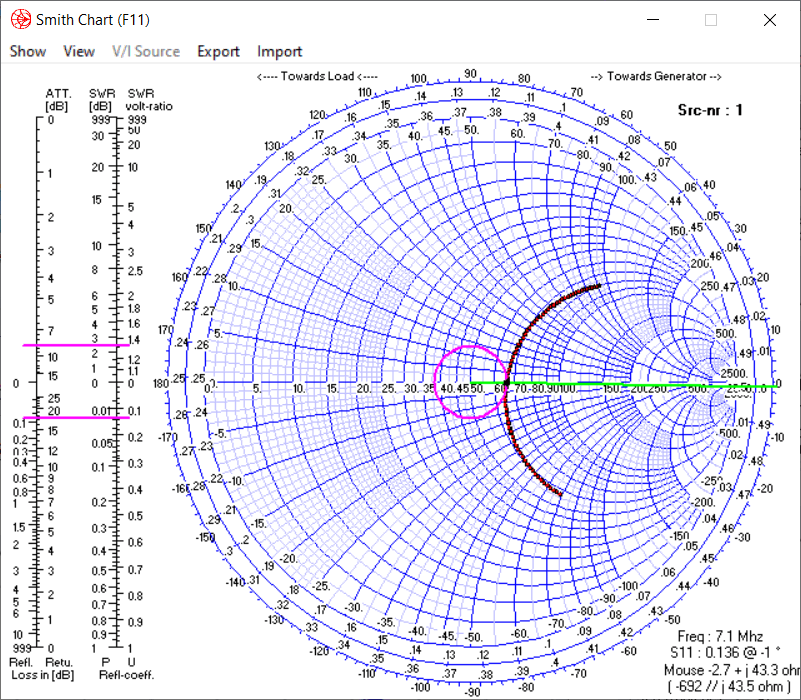Click the Towards Generator label
Viewport: 801px width, 700px height.
click(x=655, y=76)
